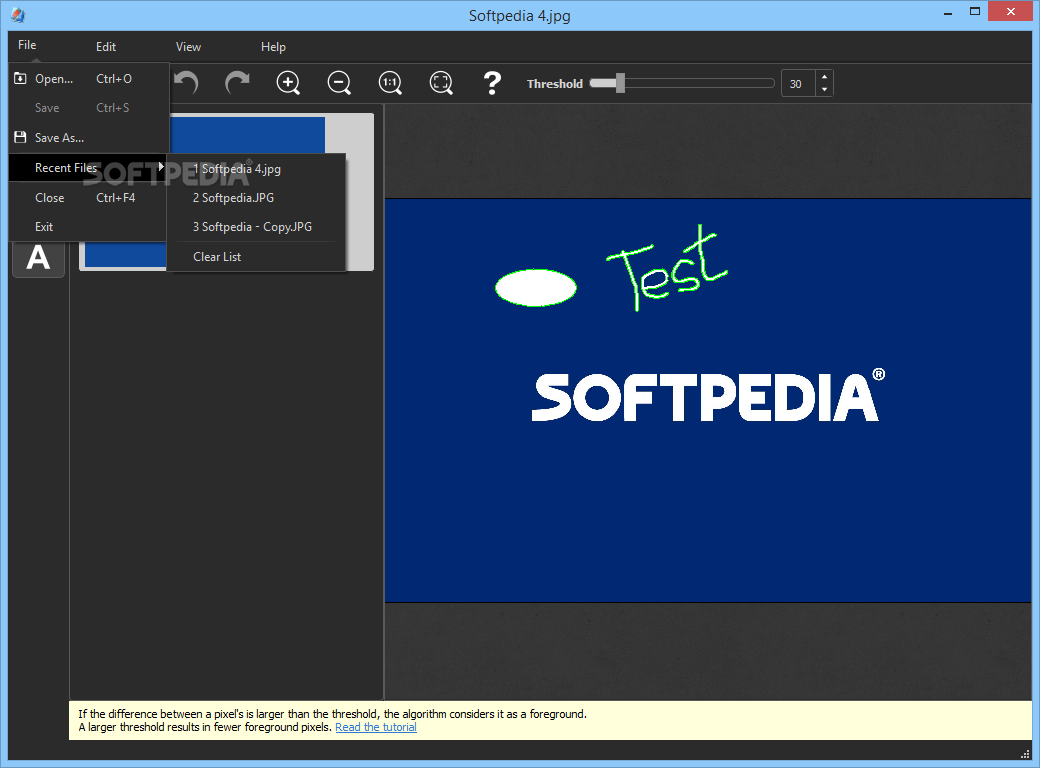
Task: Click the Zoom In magnifier icon
Action: point(288,83)
